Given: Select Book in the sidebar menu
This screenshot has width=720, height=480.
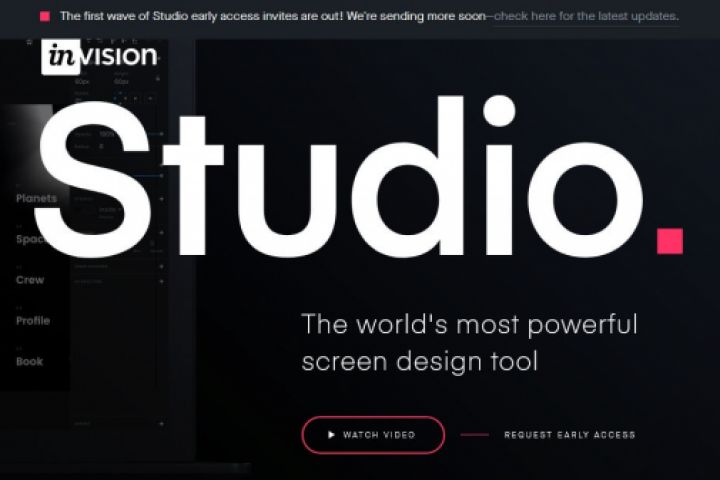Looking at the screenshot, I should tap(29, 361).
